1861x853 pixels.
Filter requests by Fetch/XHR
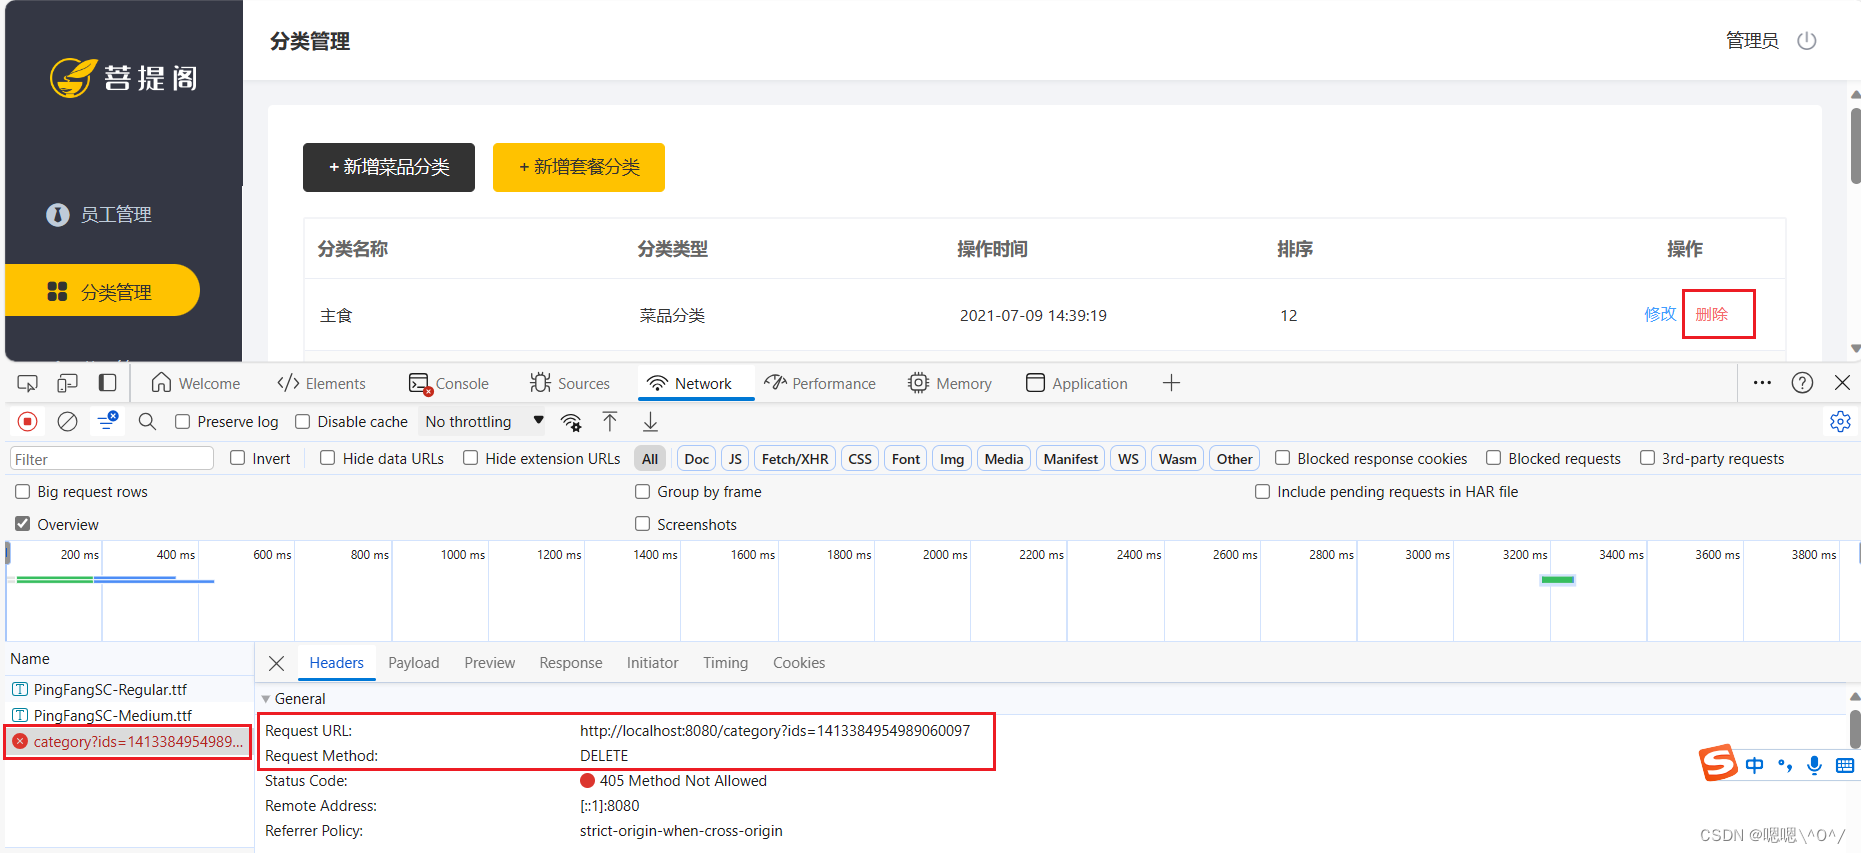point(795,459)
